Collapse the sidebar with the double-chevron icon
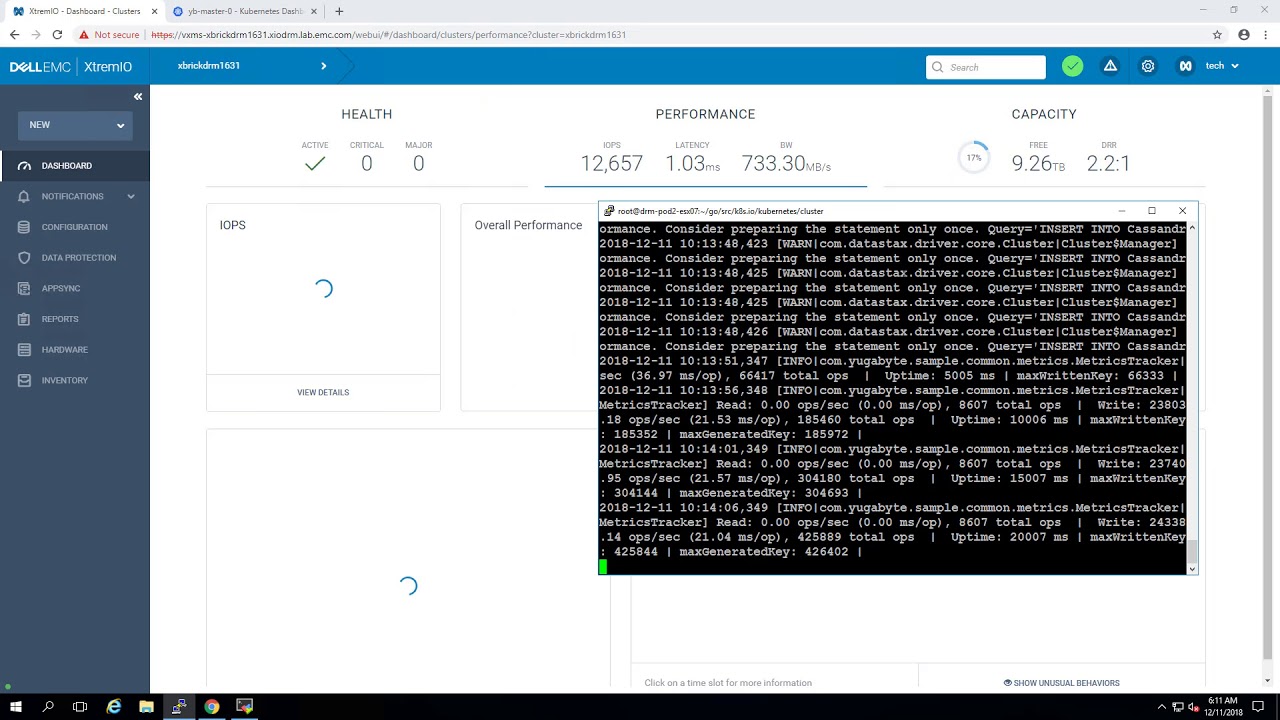Viewport: 1280px width, 720px height. (138, 97)
